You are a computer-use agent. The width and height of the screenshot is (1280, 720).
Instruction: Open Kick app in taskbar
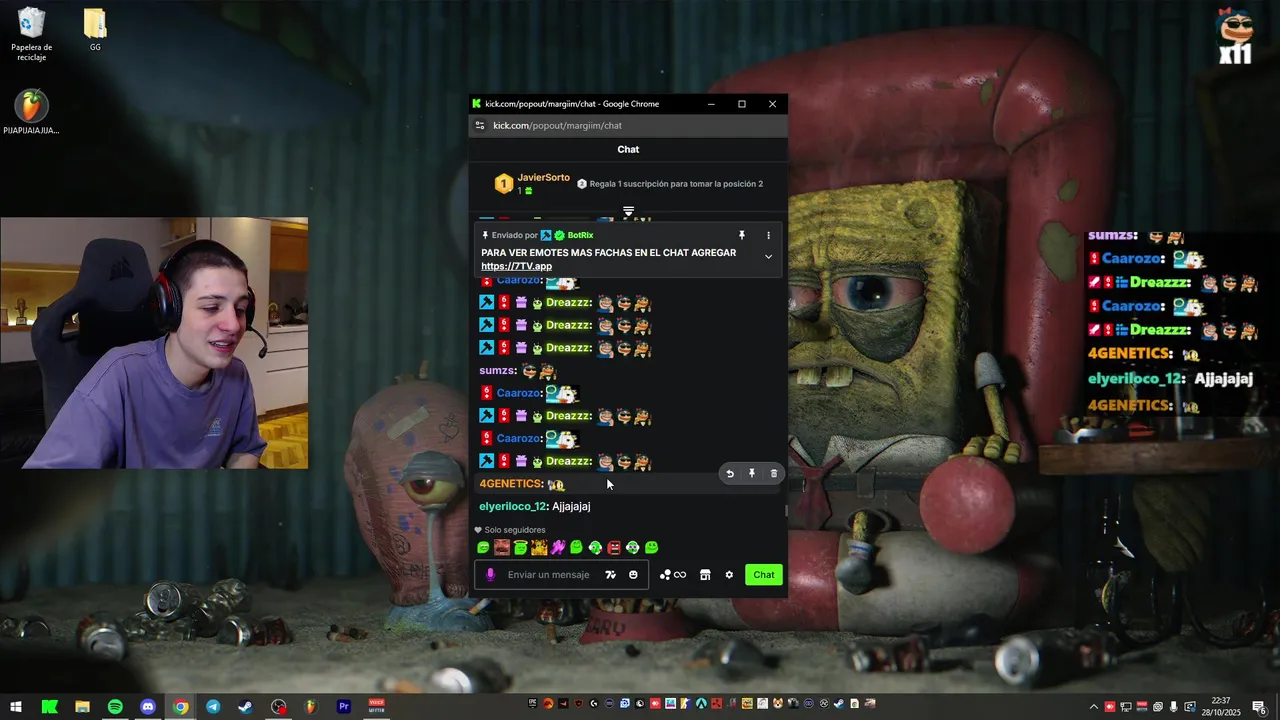(50, 707)
